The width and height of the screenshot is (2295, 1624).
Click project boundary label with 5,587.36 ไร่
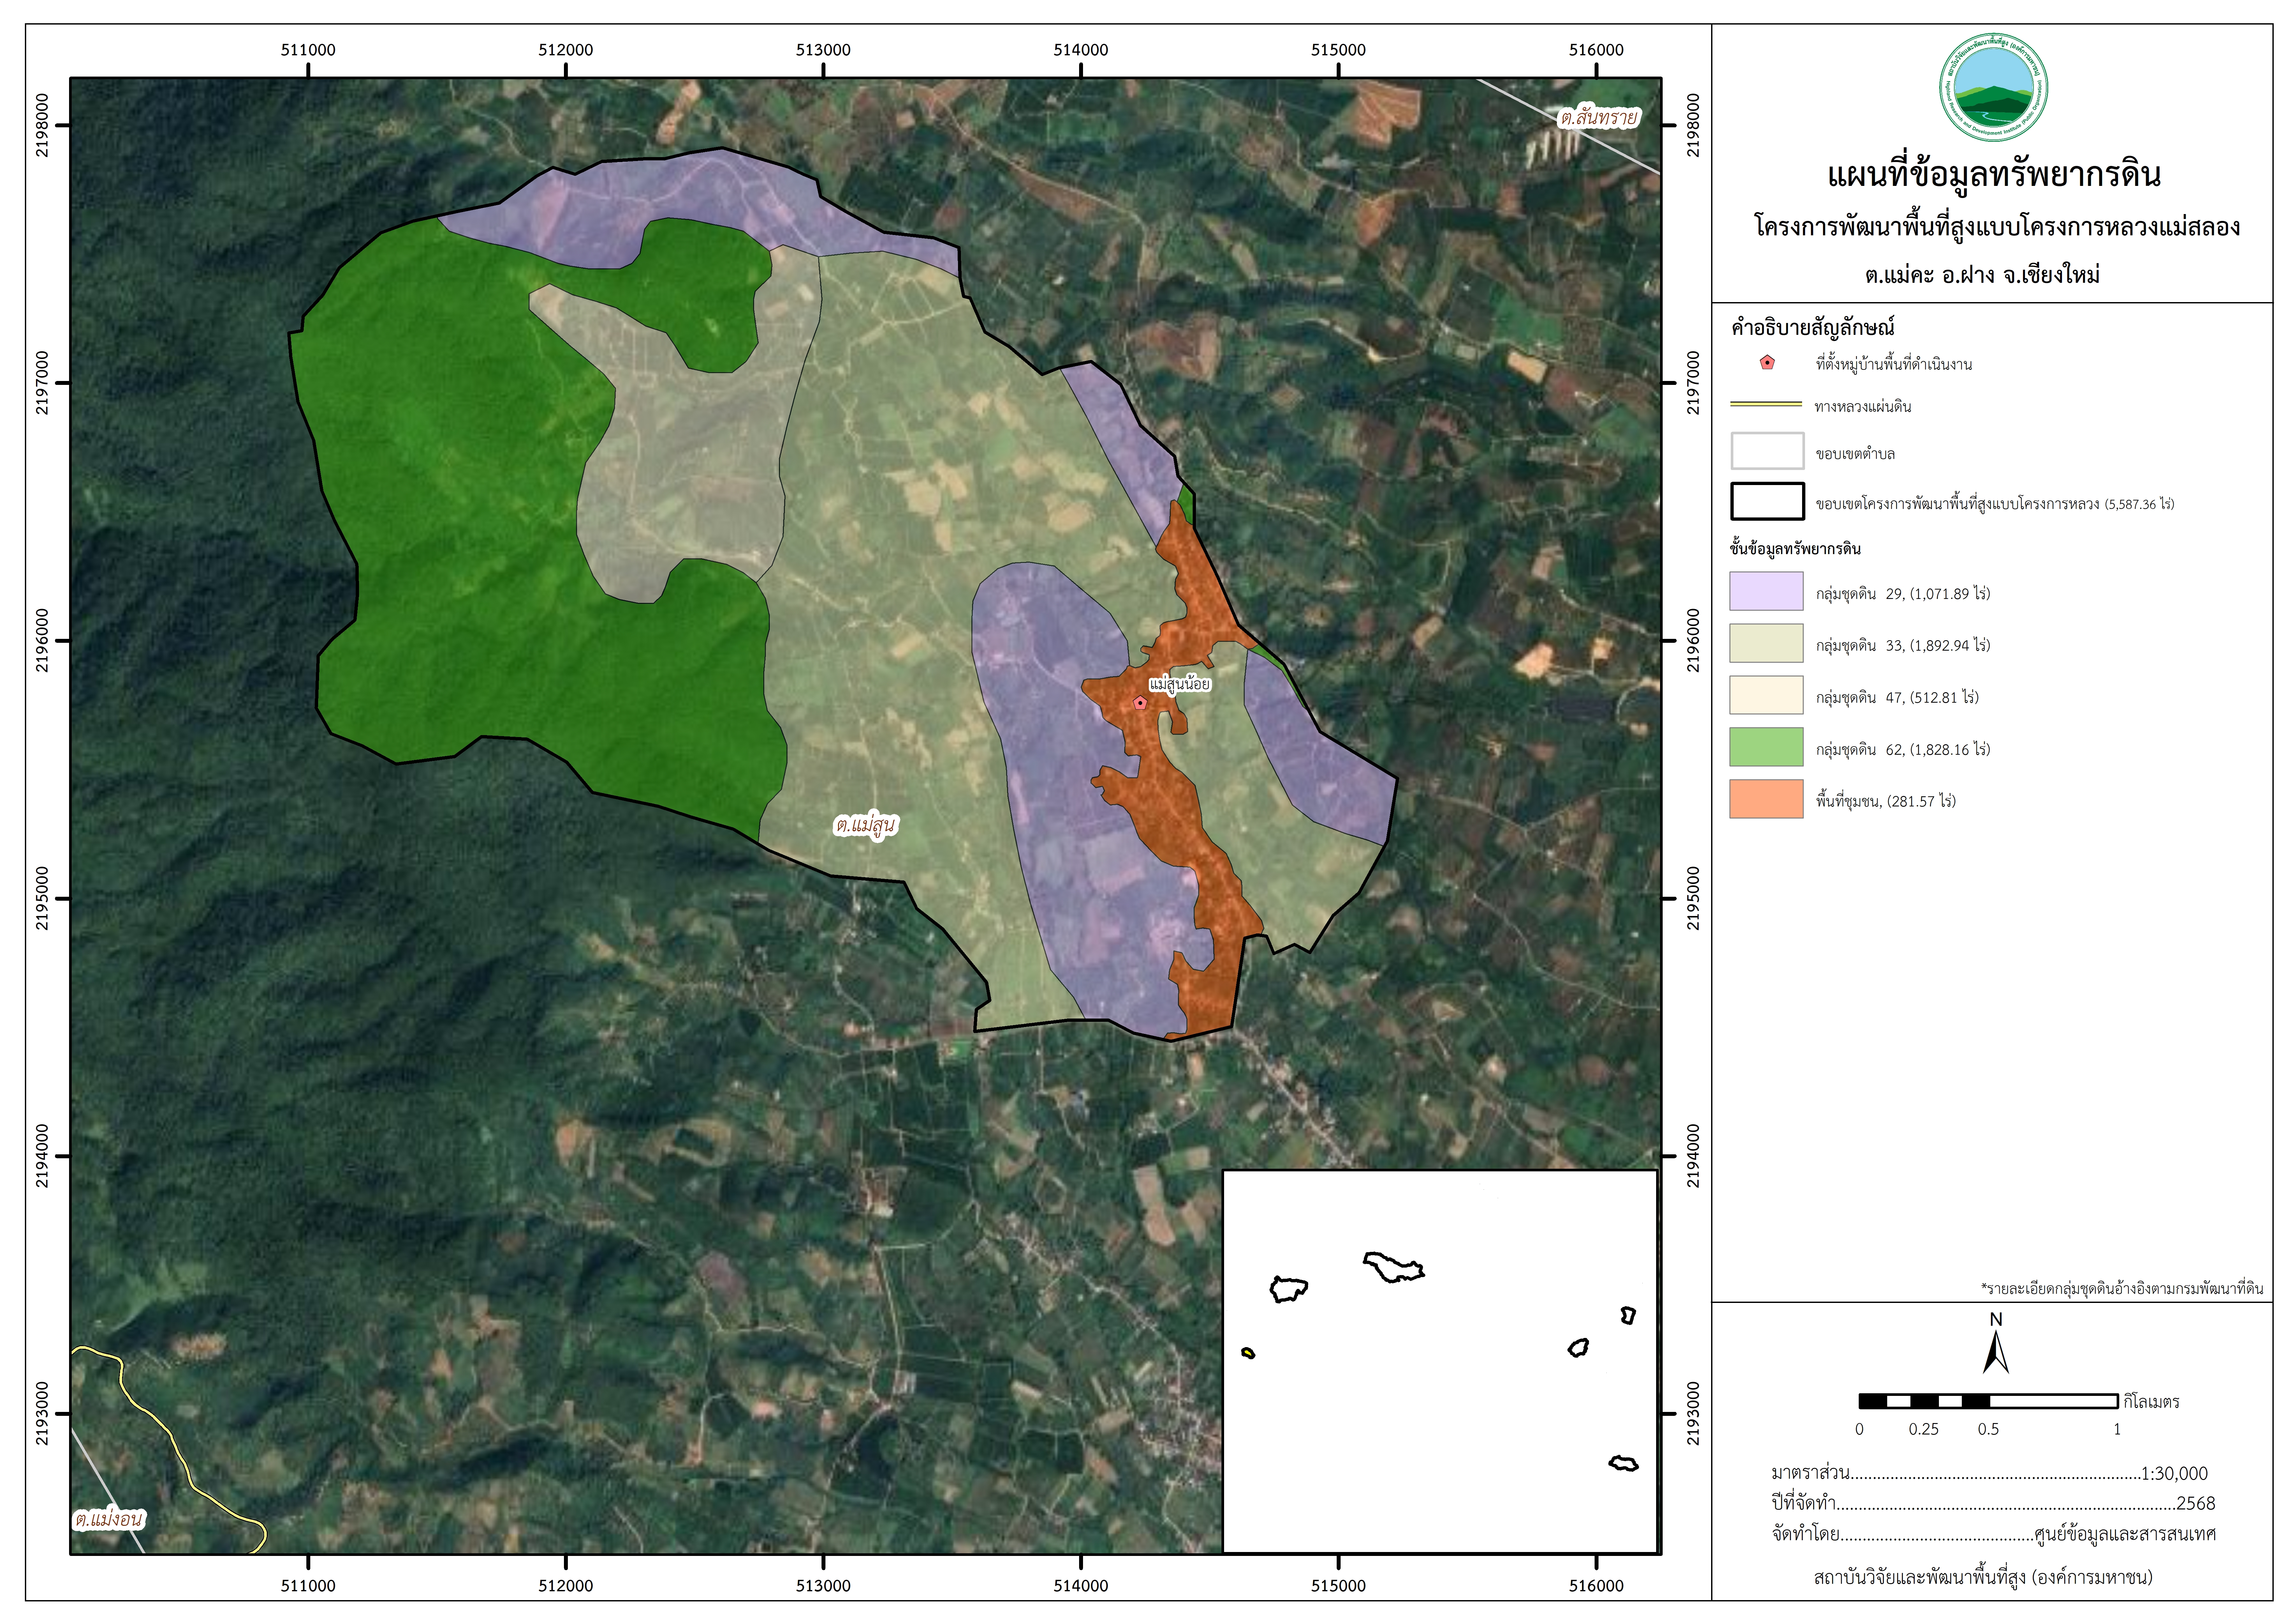pyautogui.click(x=1995, y=504)
